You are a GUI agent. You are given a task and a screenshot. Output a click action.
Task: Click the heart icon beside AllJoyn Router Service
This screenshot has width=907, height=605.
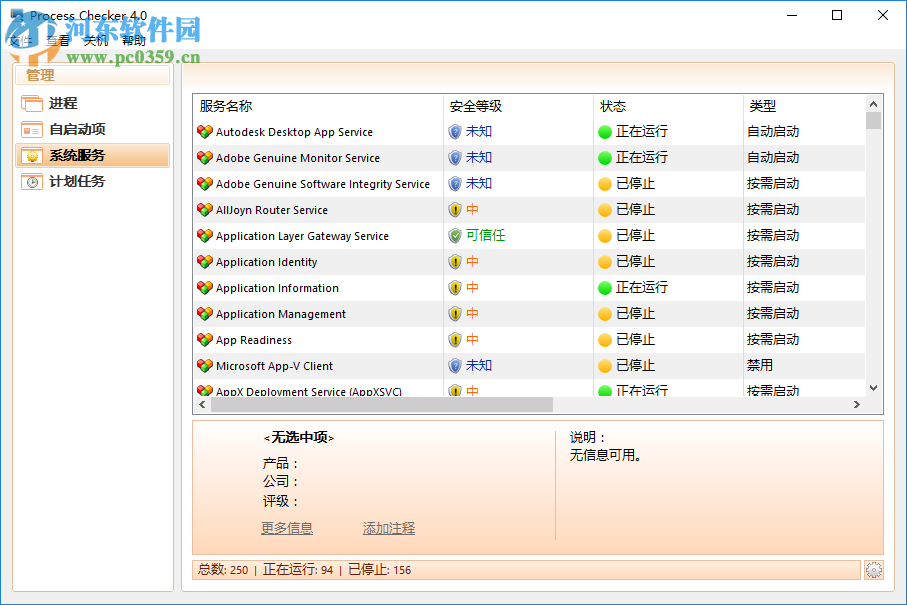[x=203, y=209]
